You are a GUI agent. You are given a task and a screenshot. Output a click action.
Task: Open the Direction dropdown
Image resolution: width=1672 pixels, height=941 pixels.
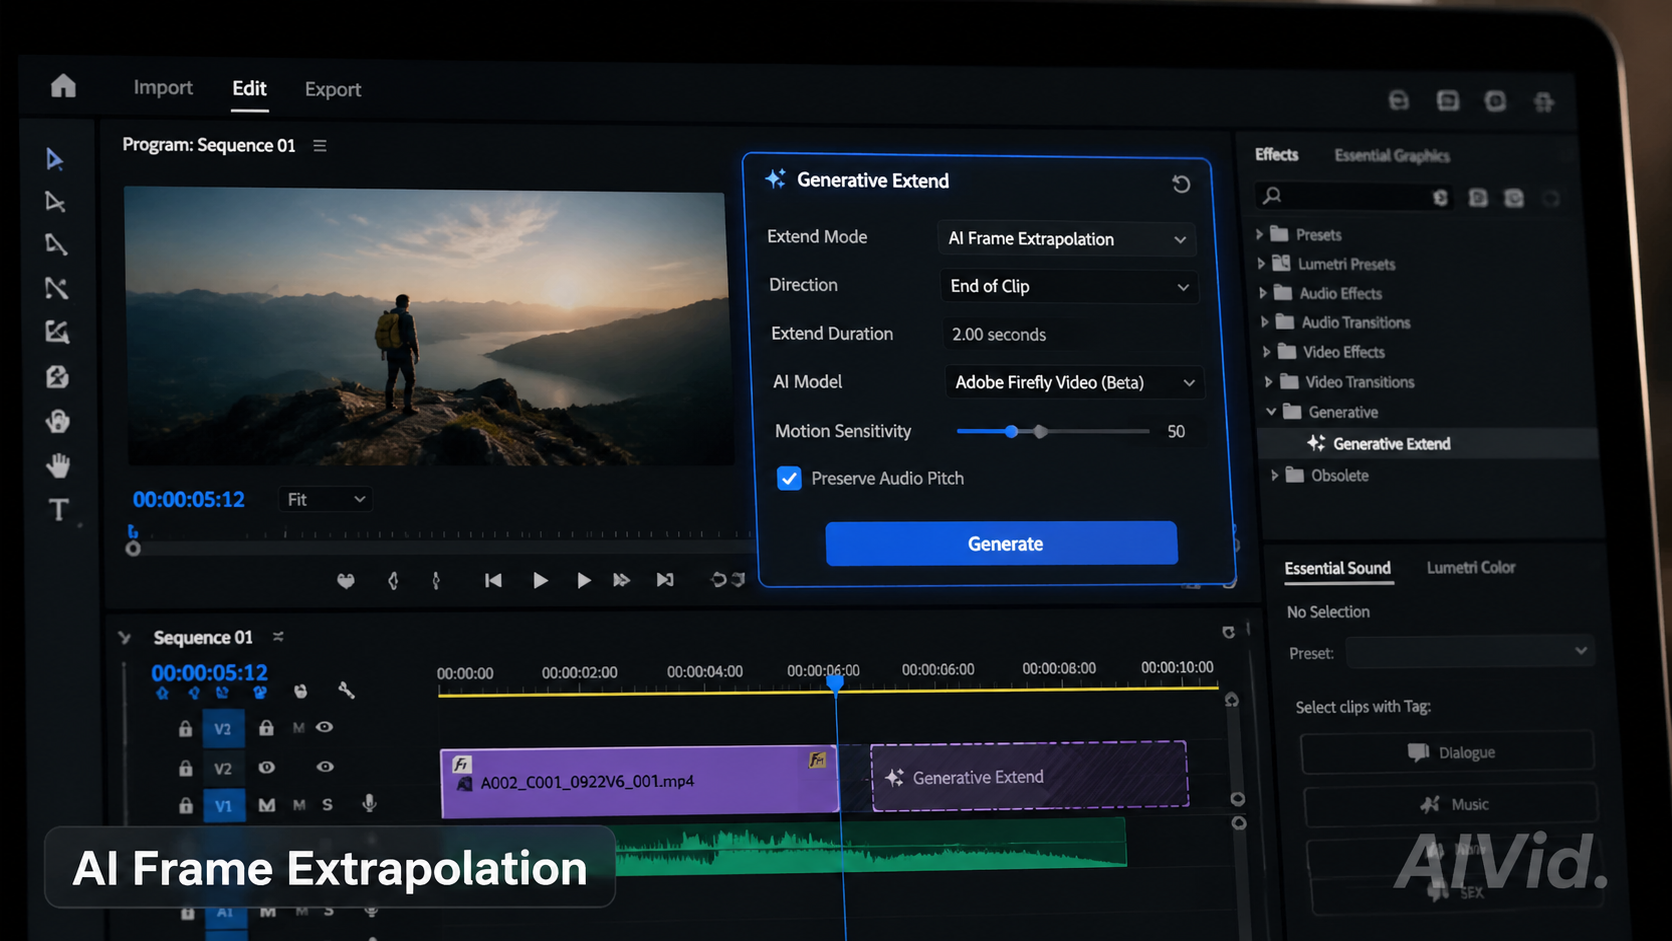pyautogui.click(x=1068, y=286)
